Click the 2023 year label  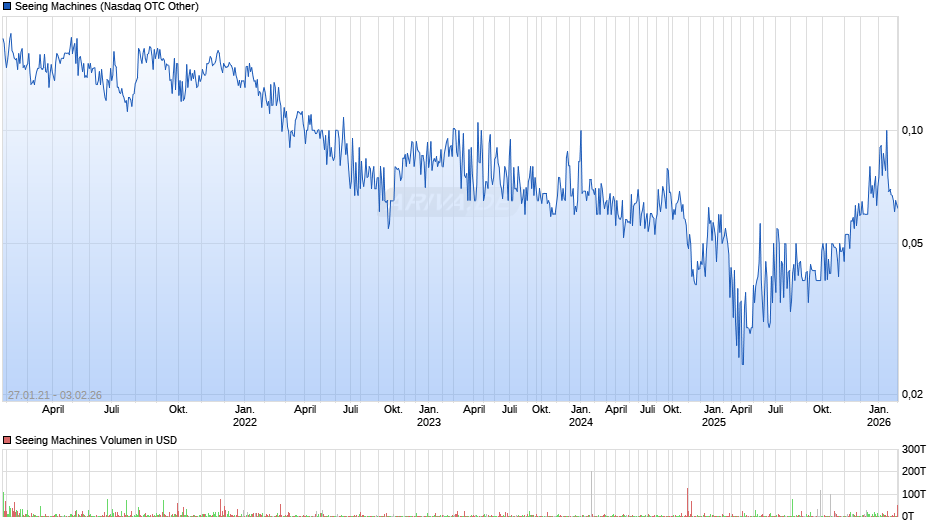click(x=429, y=422)
